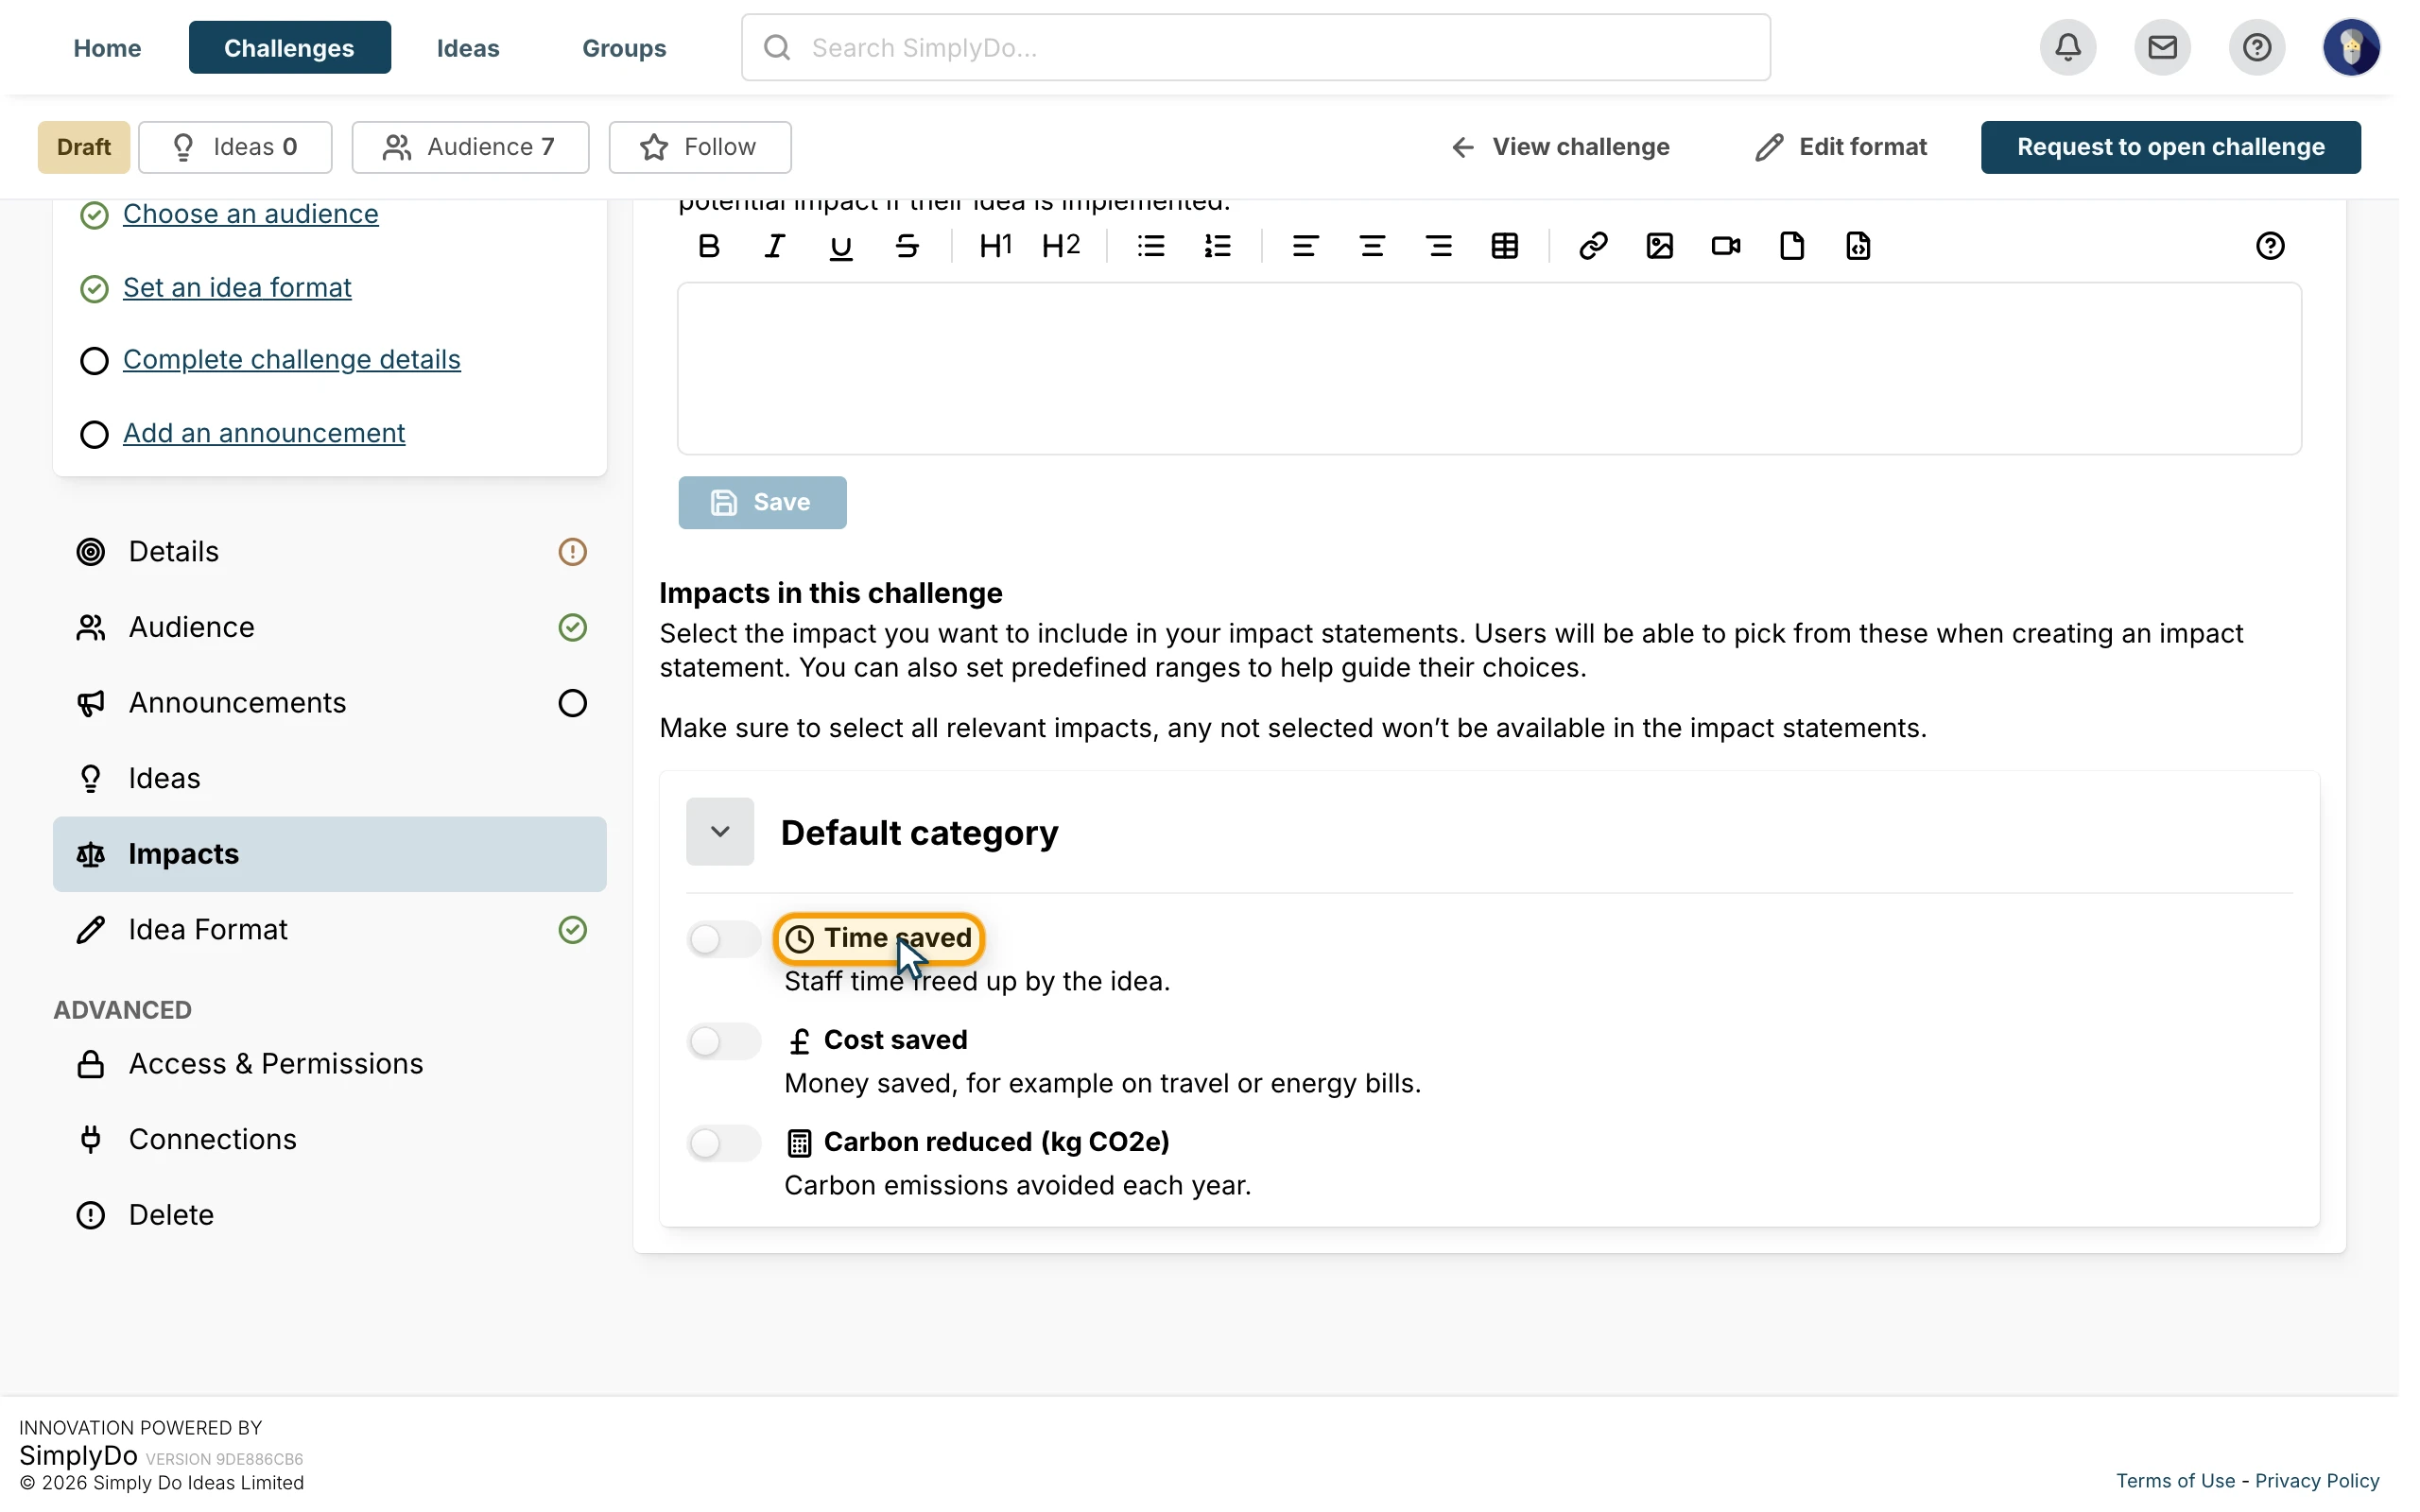Screen dimensions: 2420x1512
Task: Open the Groups navigation tab
Action: [624, 47]
